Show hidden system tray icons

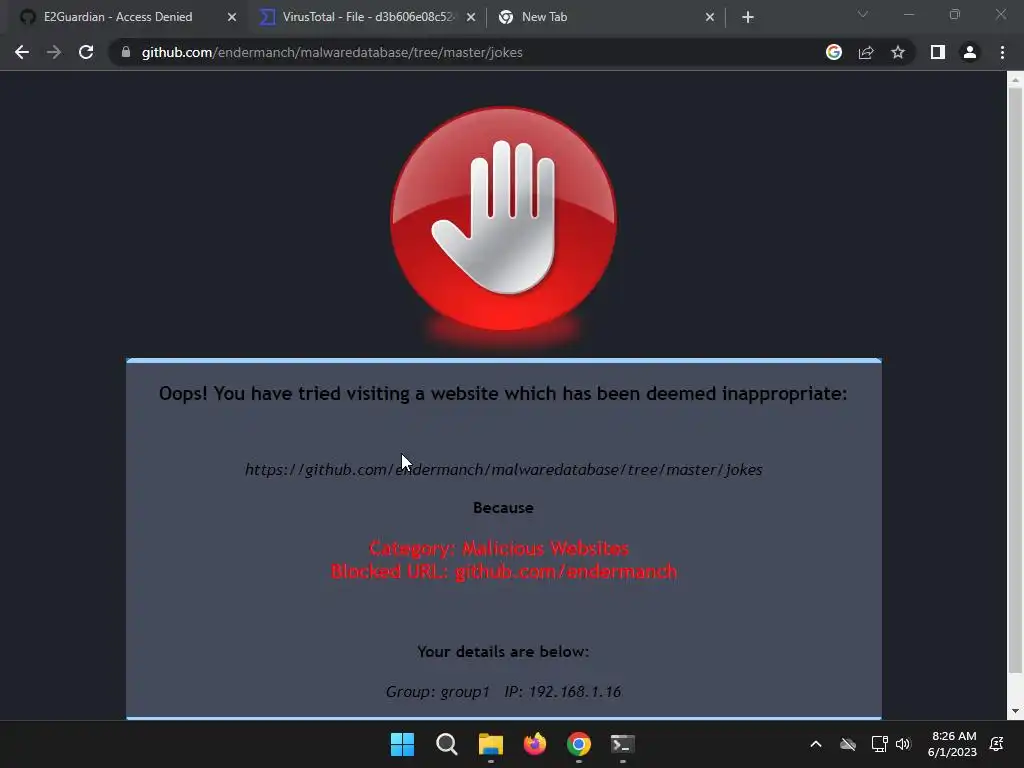point(816,744)
